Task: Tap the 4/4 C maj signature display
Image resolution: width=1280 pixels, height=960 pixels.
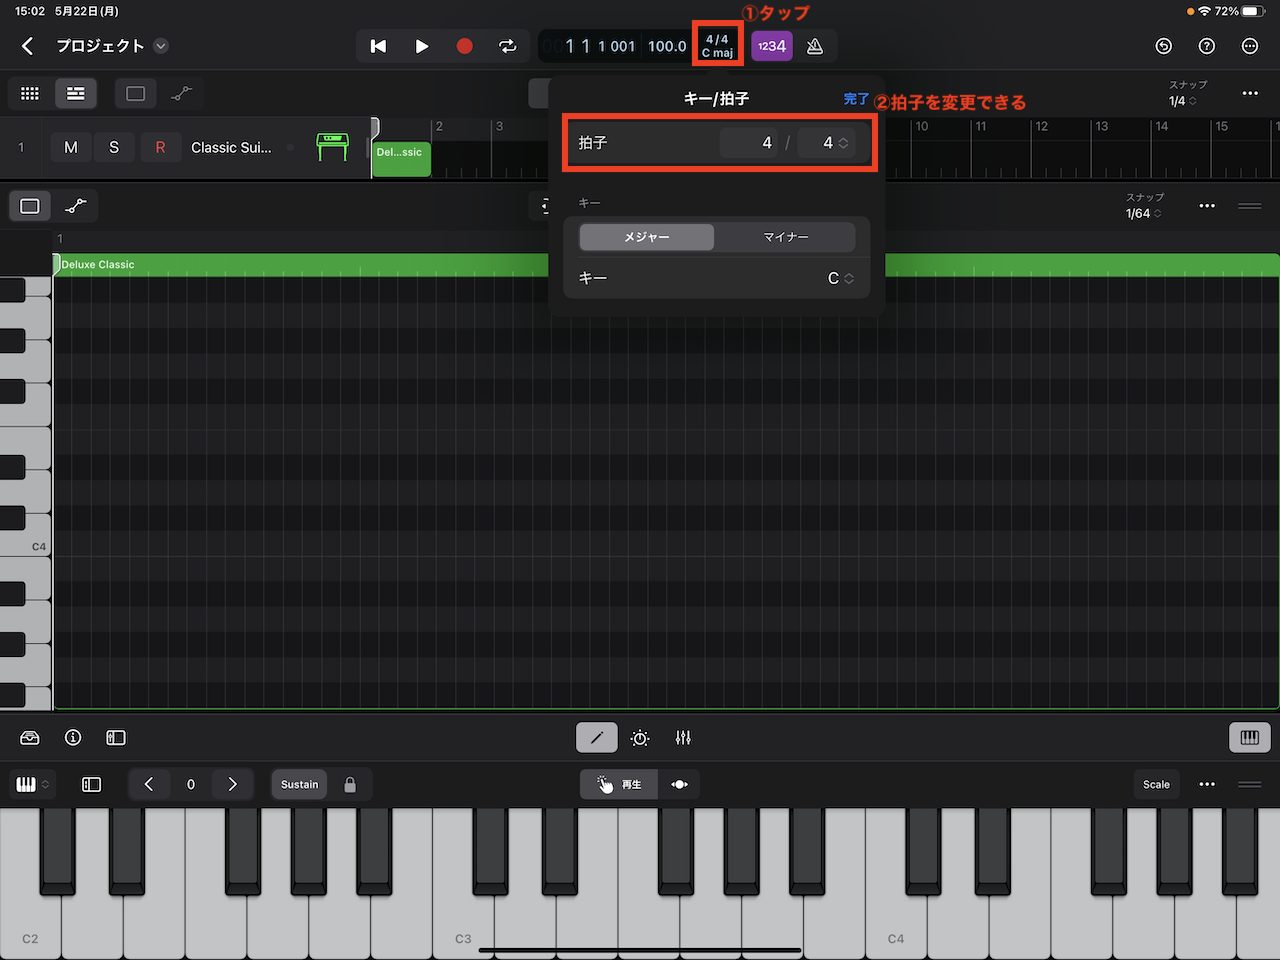Action: (718, 46)
